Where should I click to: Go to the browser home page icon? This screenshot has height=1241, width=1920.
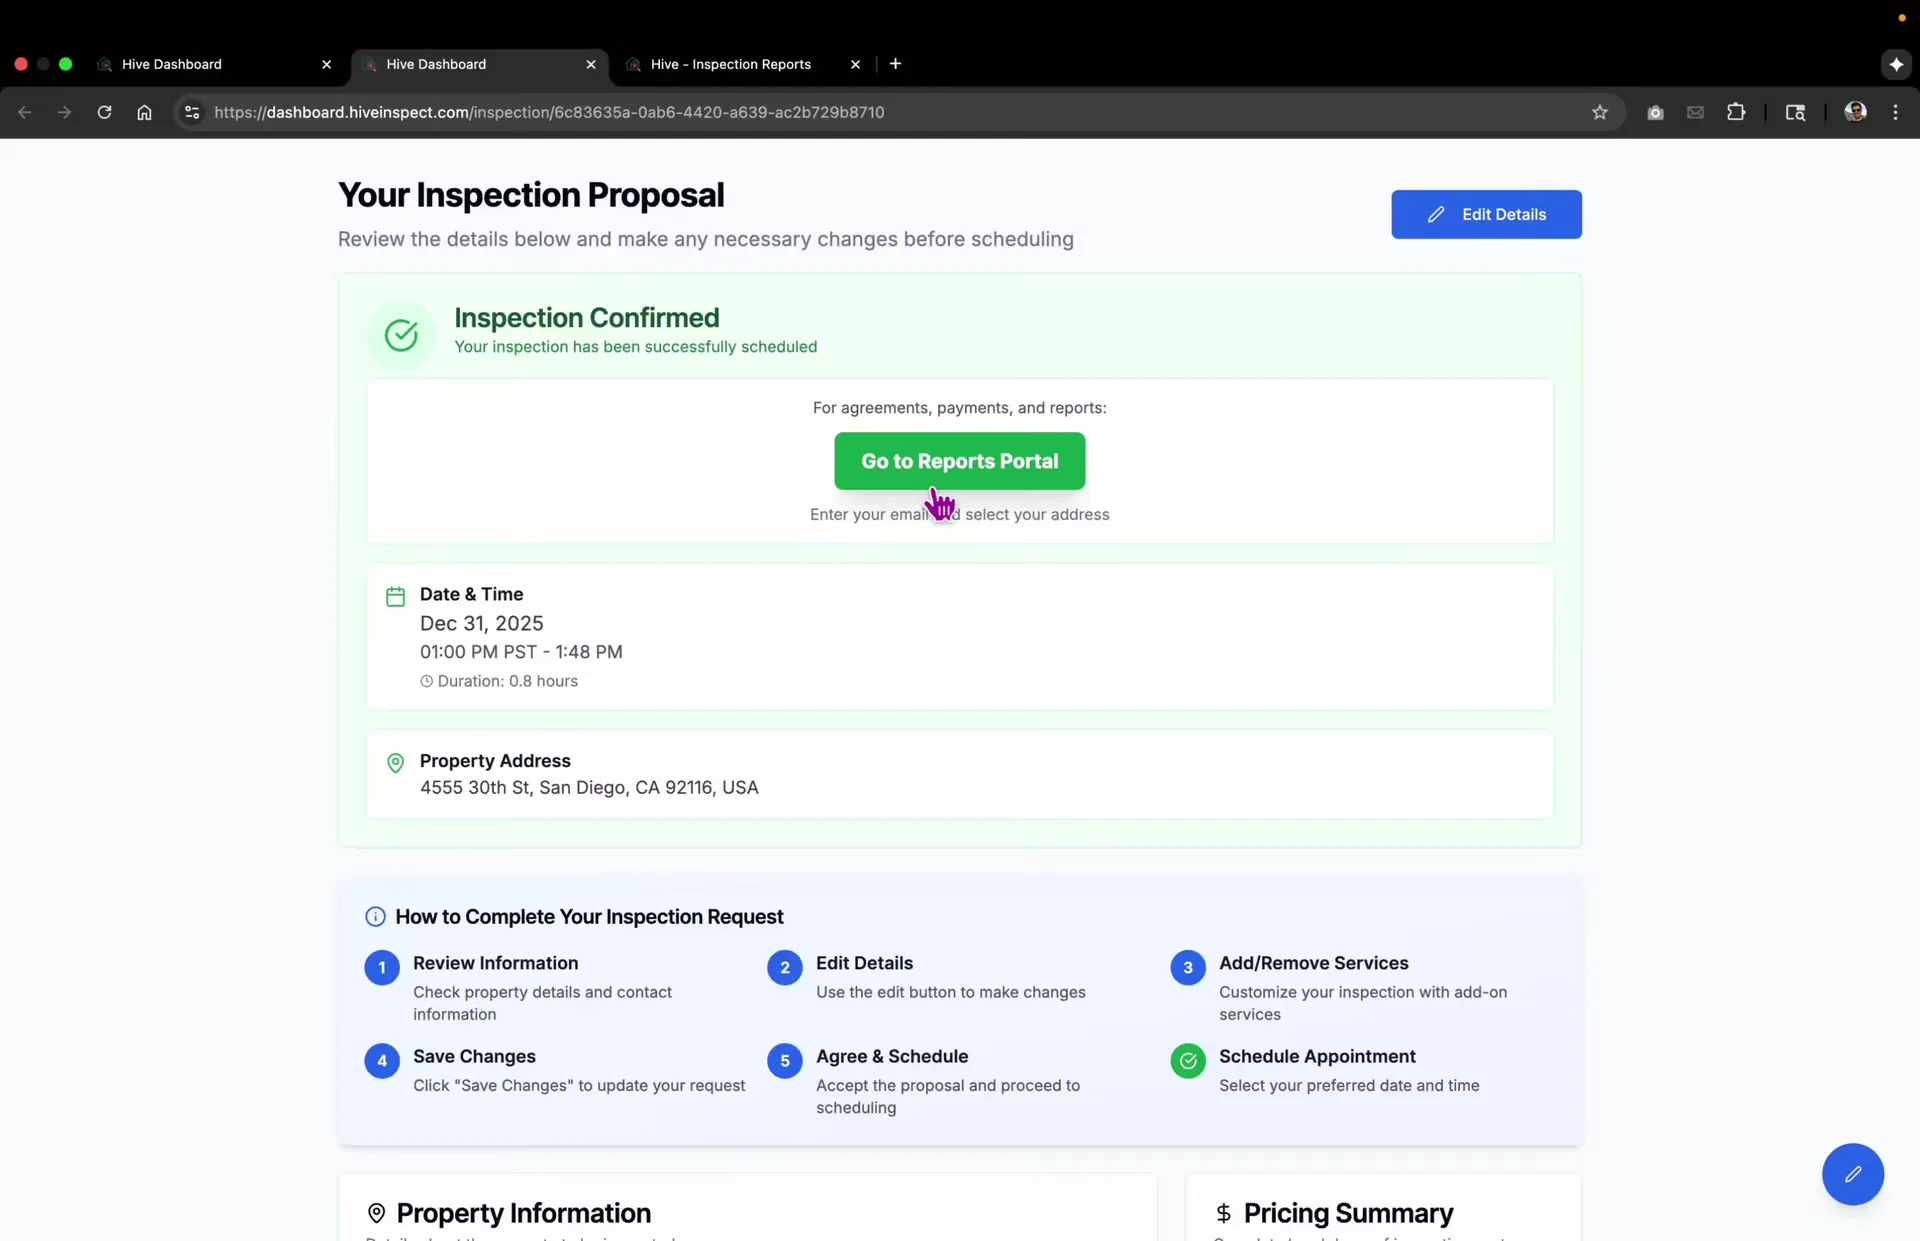144,112
